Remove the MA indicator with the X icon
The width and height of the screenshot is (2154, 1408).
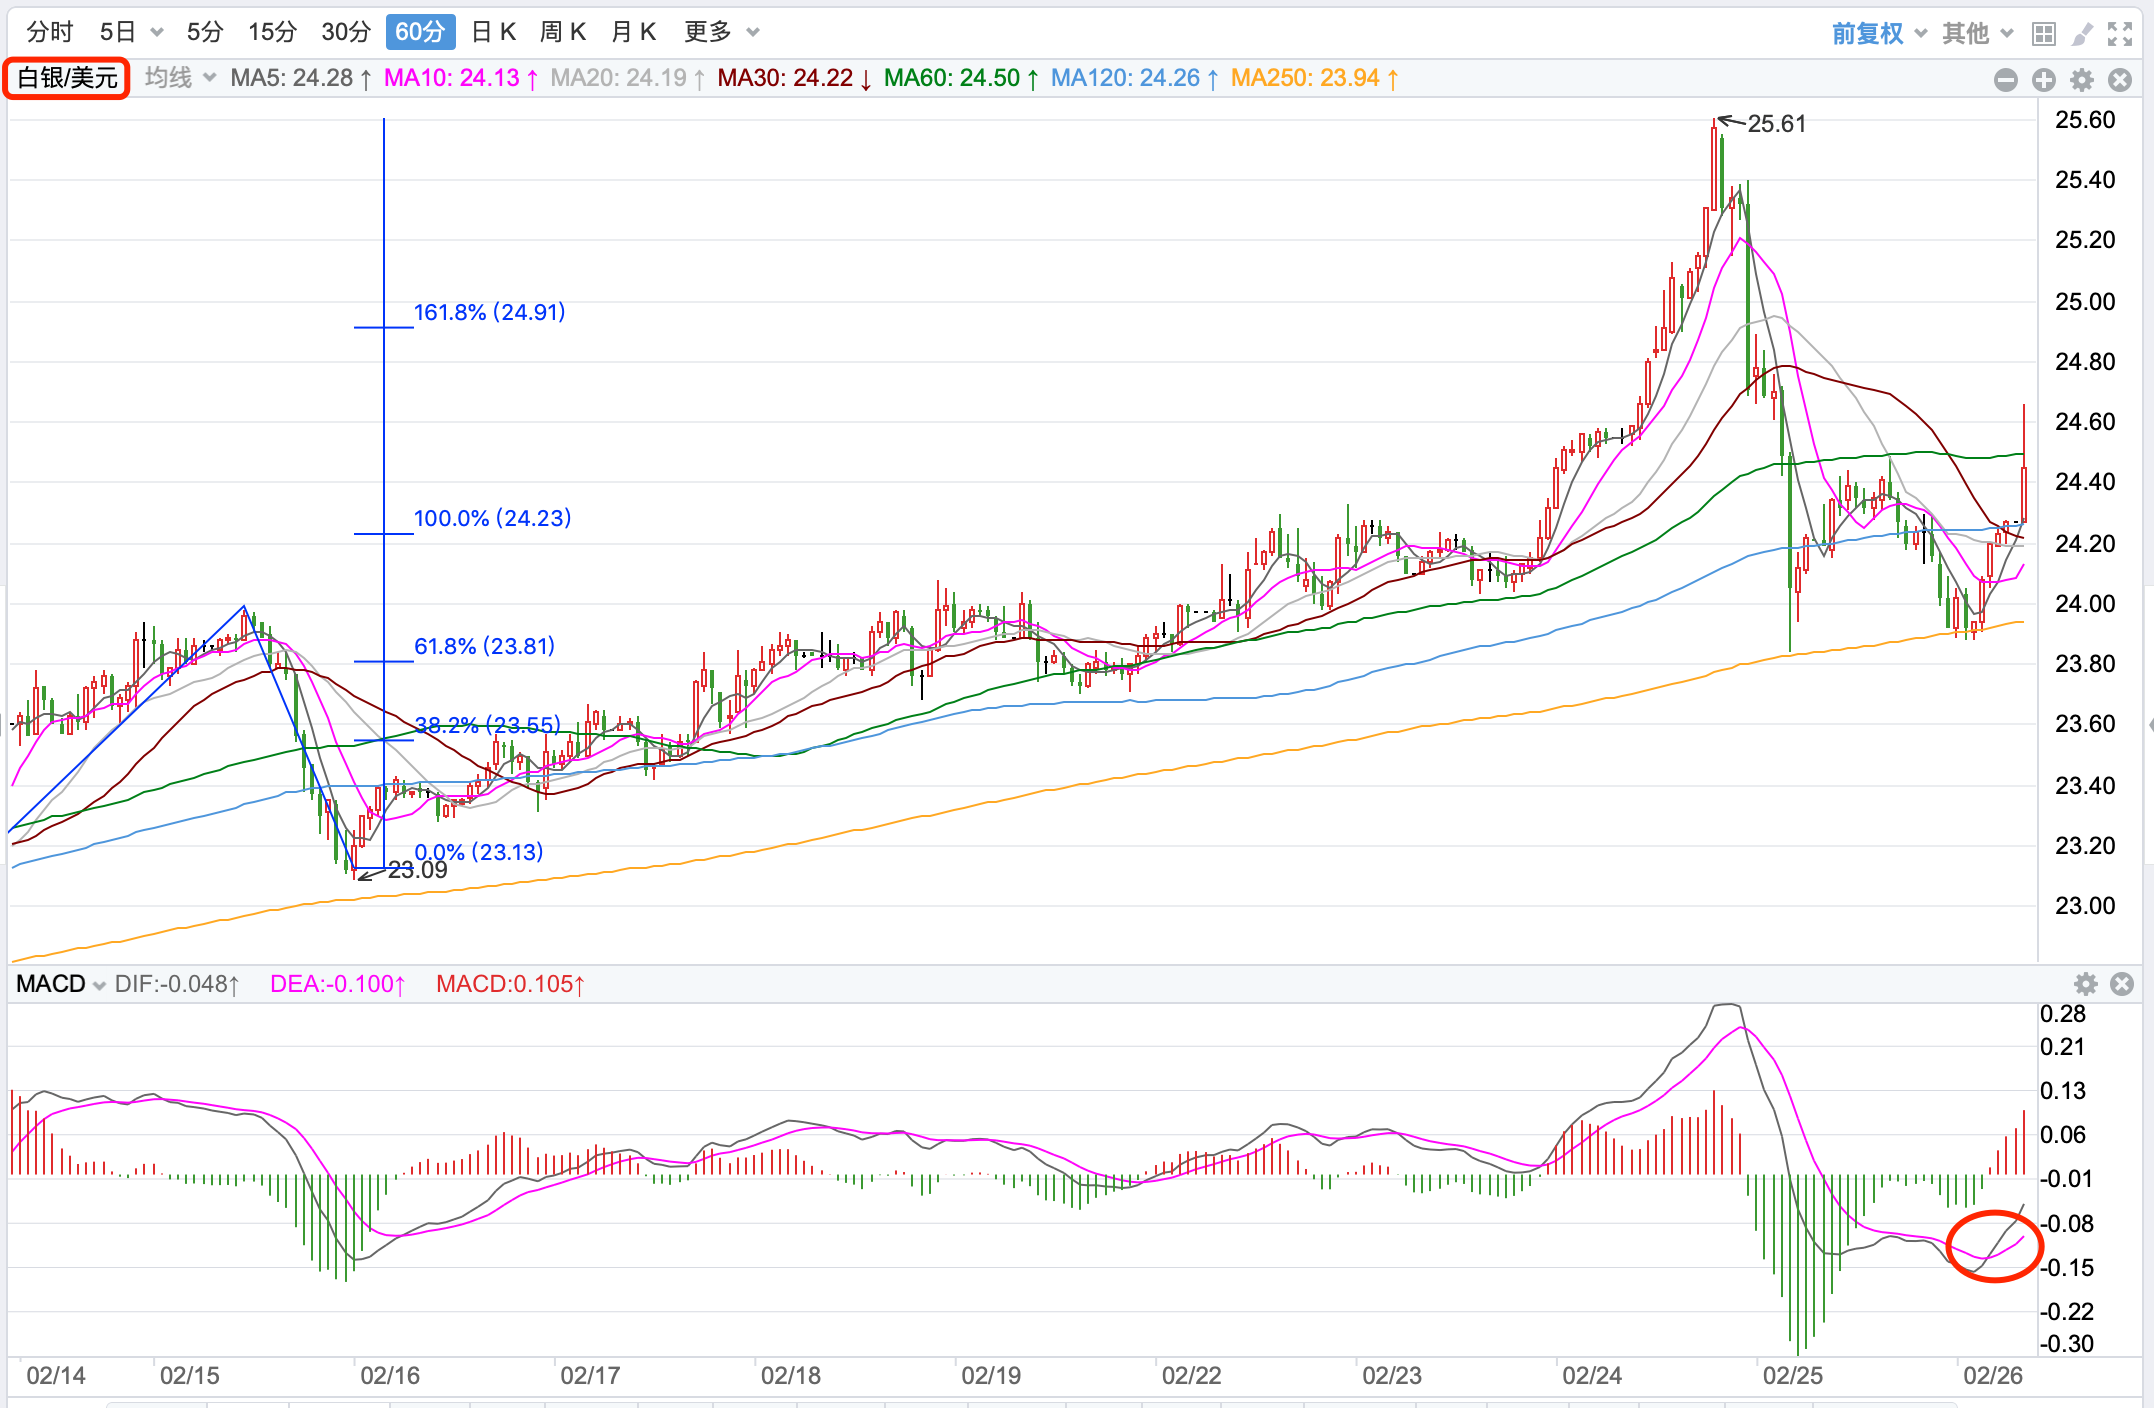click(x=2120, y=80)
